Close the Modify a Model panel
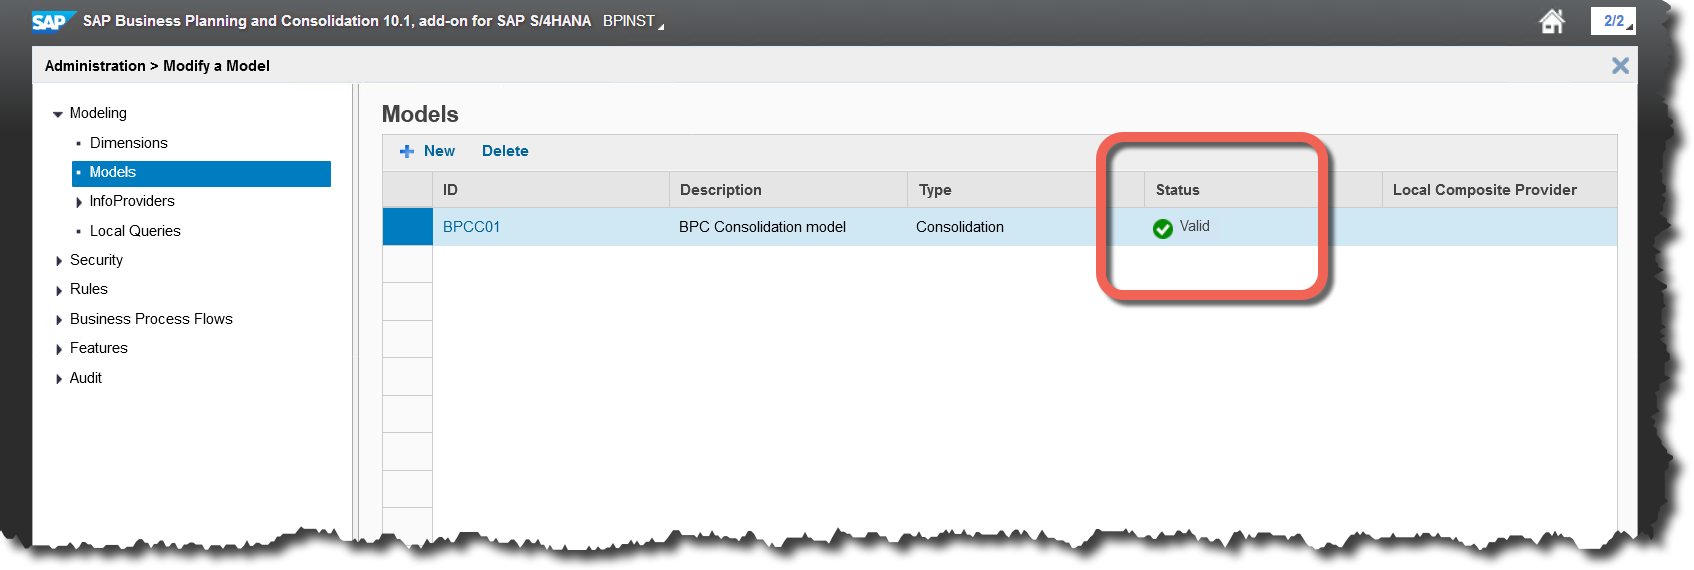The height and width of the screenshot is (570, 1694). pos(1620,66)
